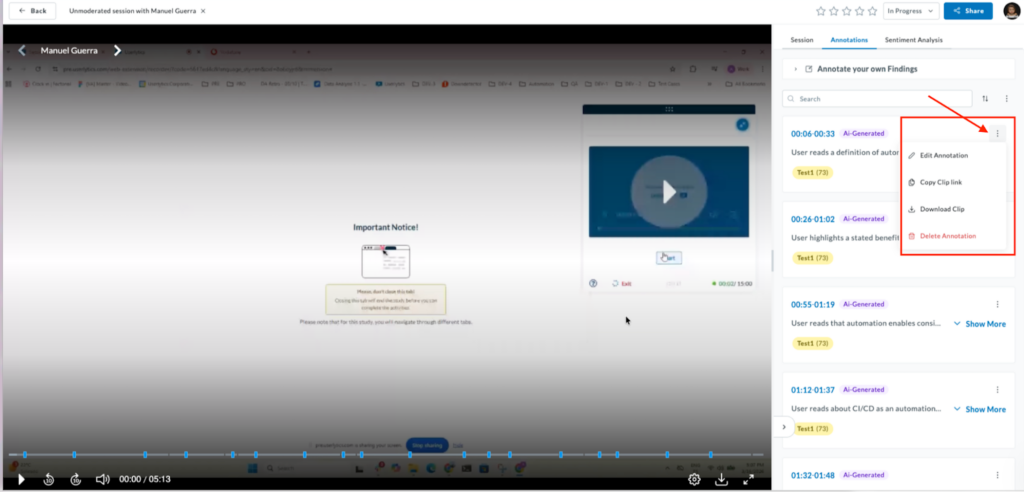Rate the session with the third star
The image size is (1024, 492).
[846, 11]
